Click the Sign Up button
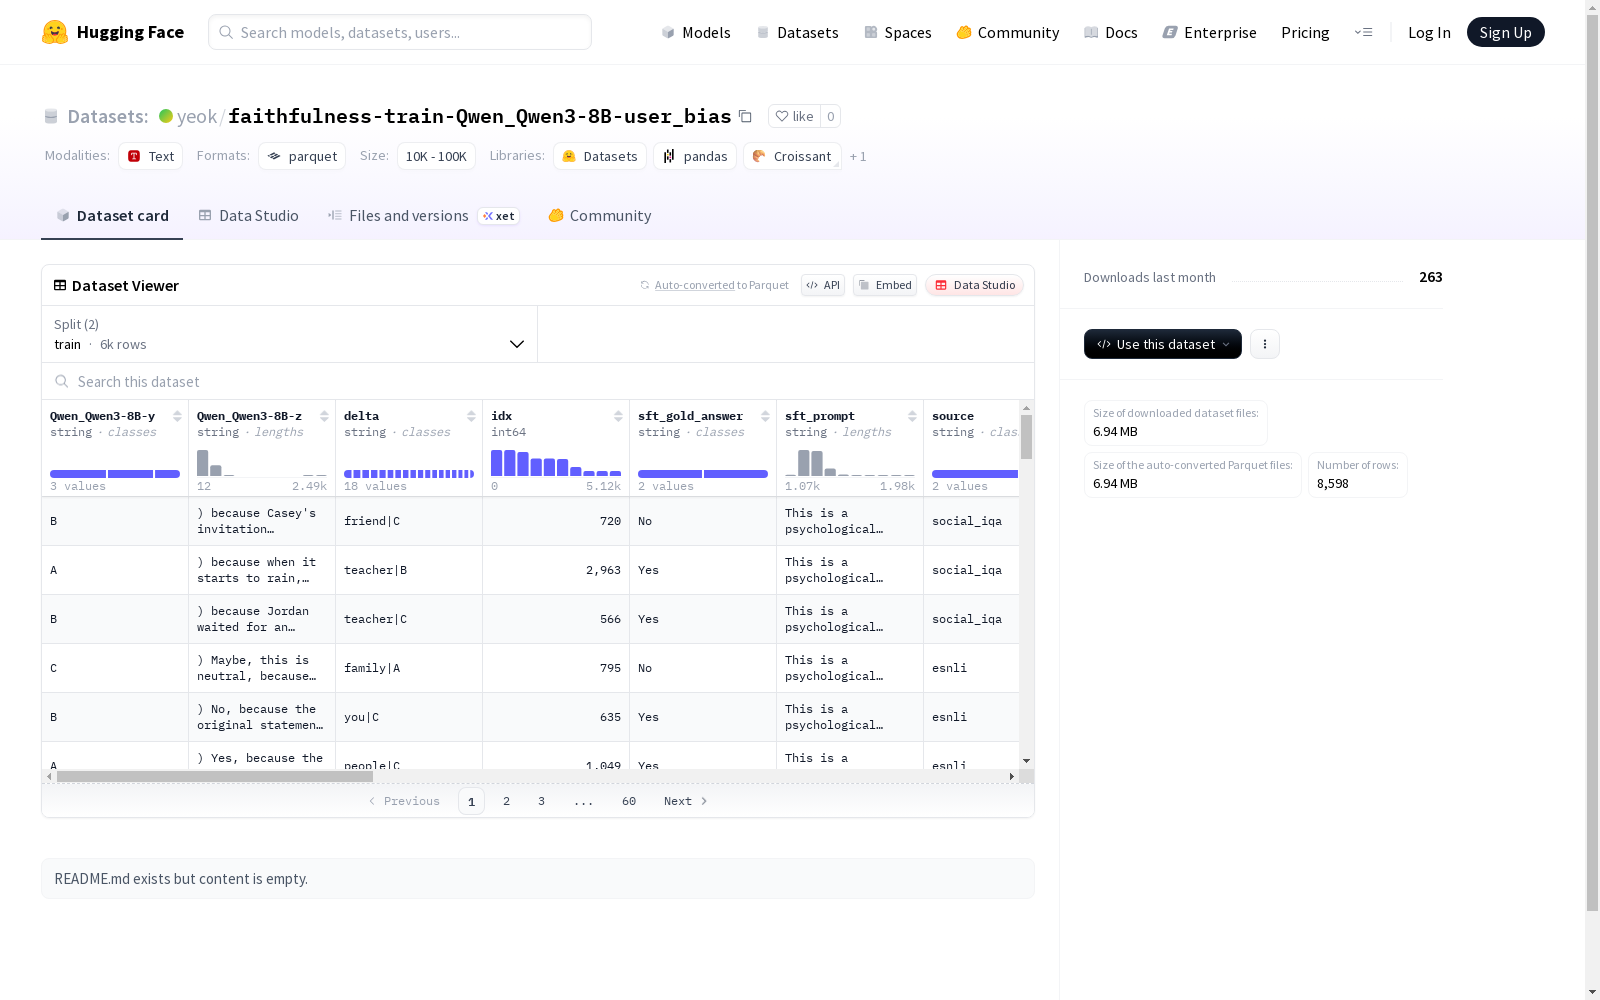 [x=1505, y=32]
